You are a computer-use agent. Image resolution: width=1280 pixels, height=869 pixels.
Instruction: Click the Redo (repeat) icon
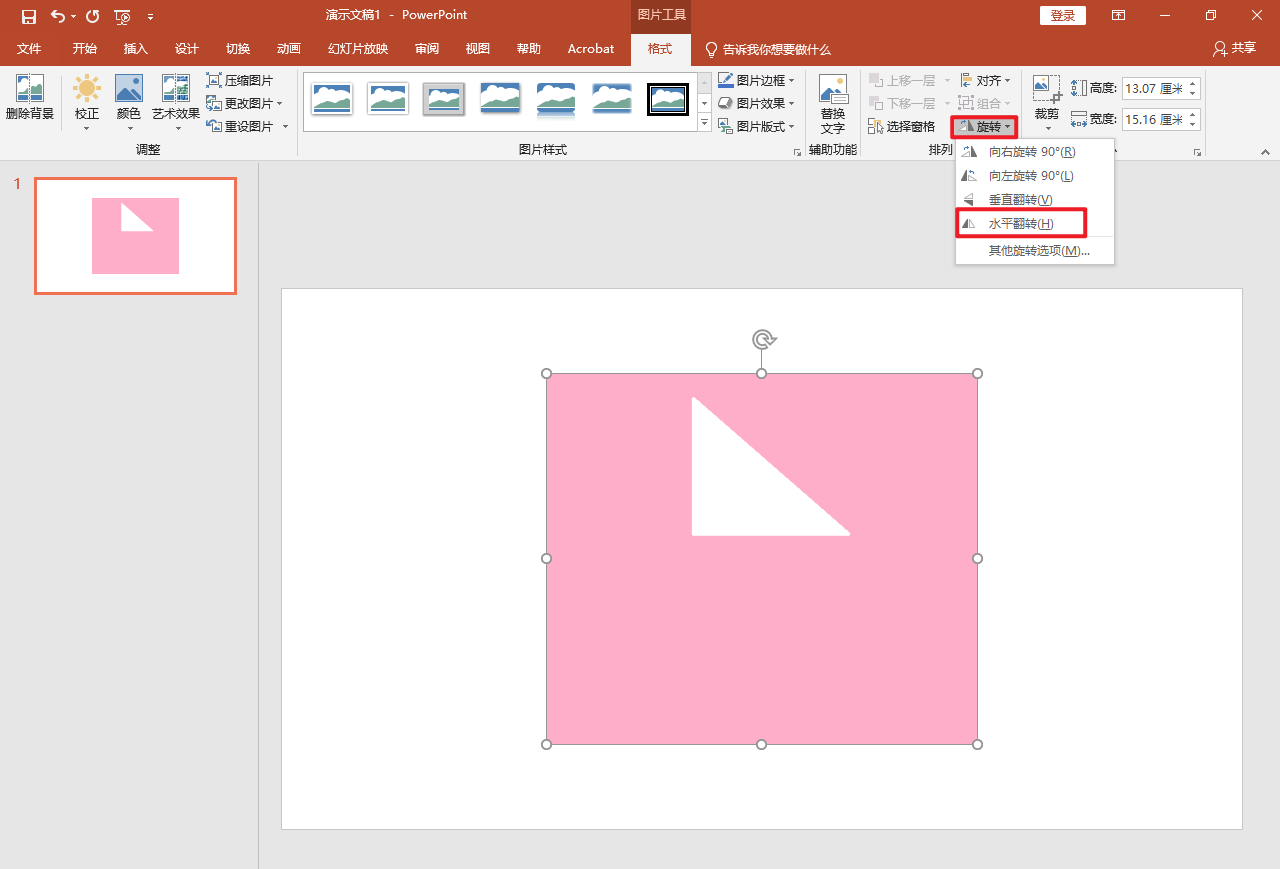pyautogui.click(x=93, y=16)
